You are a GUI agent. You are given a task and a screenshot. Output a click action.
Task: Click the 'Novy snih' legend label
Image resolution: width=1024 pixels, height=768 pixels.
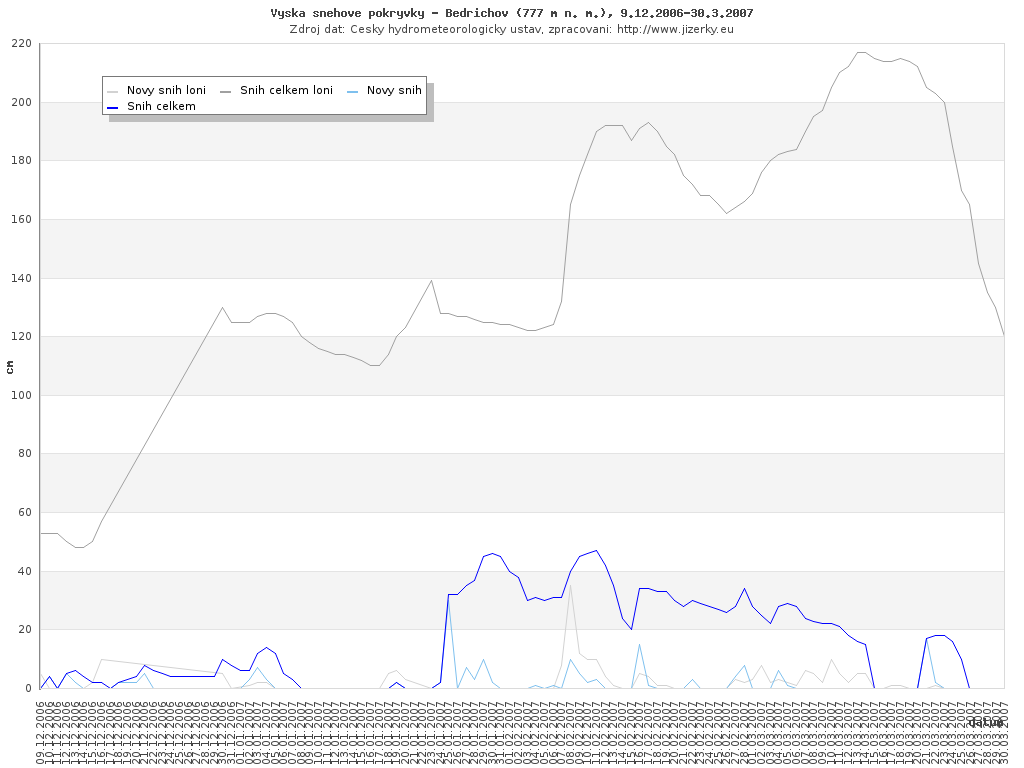394,90
